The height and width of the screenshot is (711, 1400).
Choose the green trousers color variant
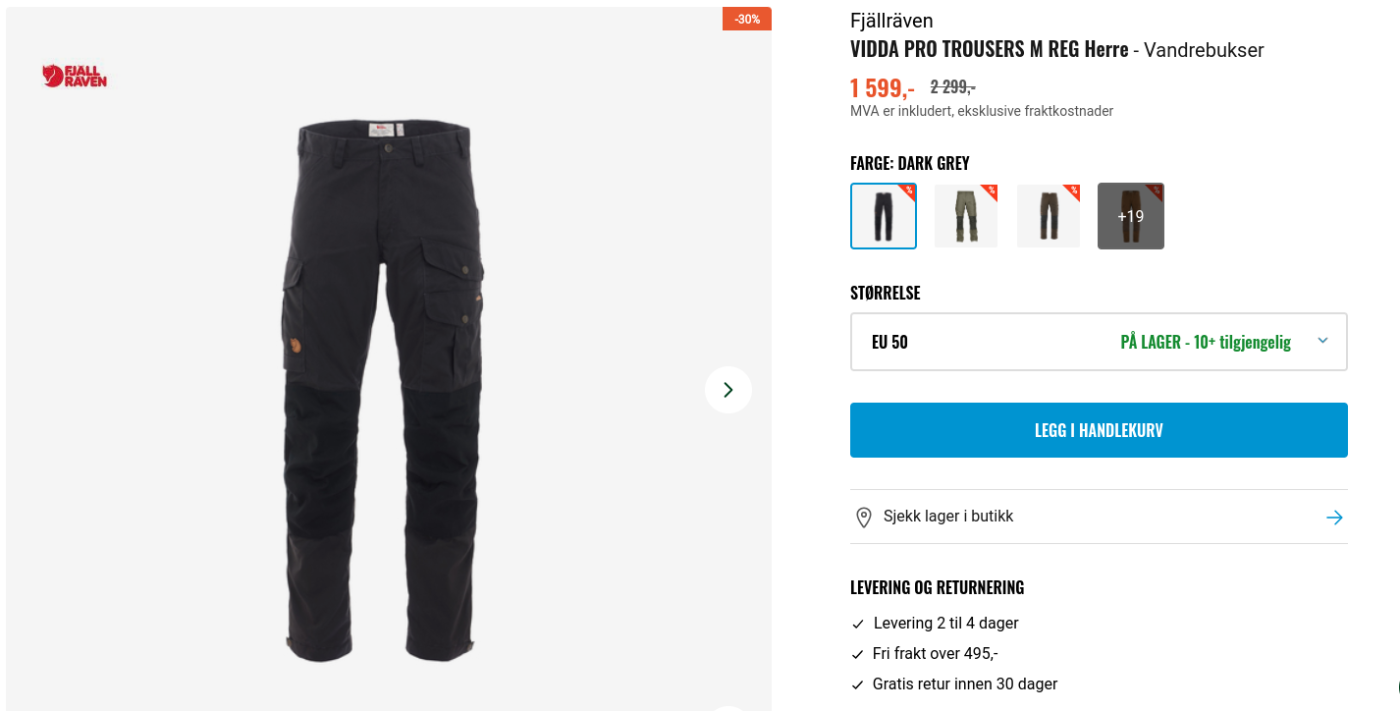(x=966, y=216)
